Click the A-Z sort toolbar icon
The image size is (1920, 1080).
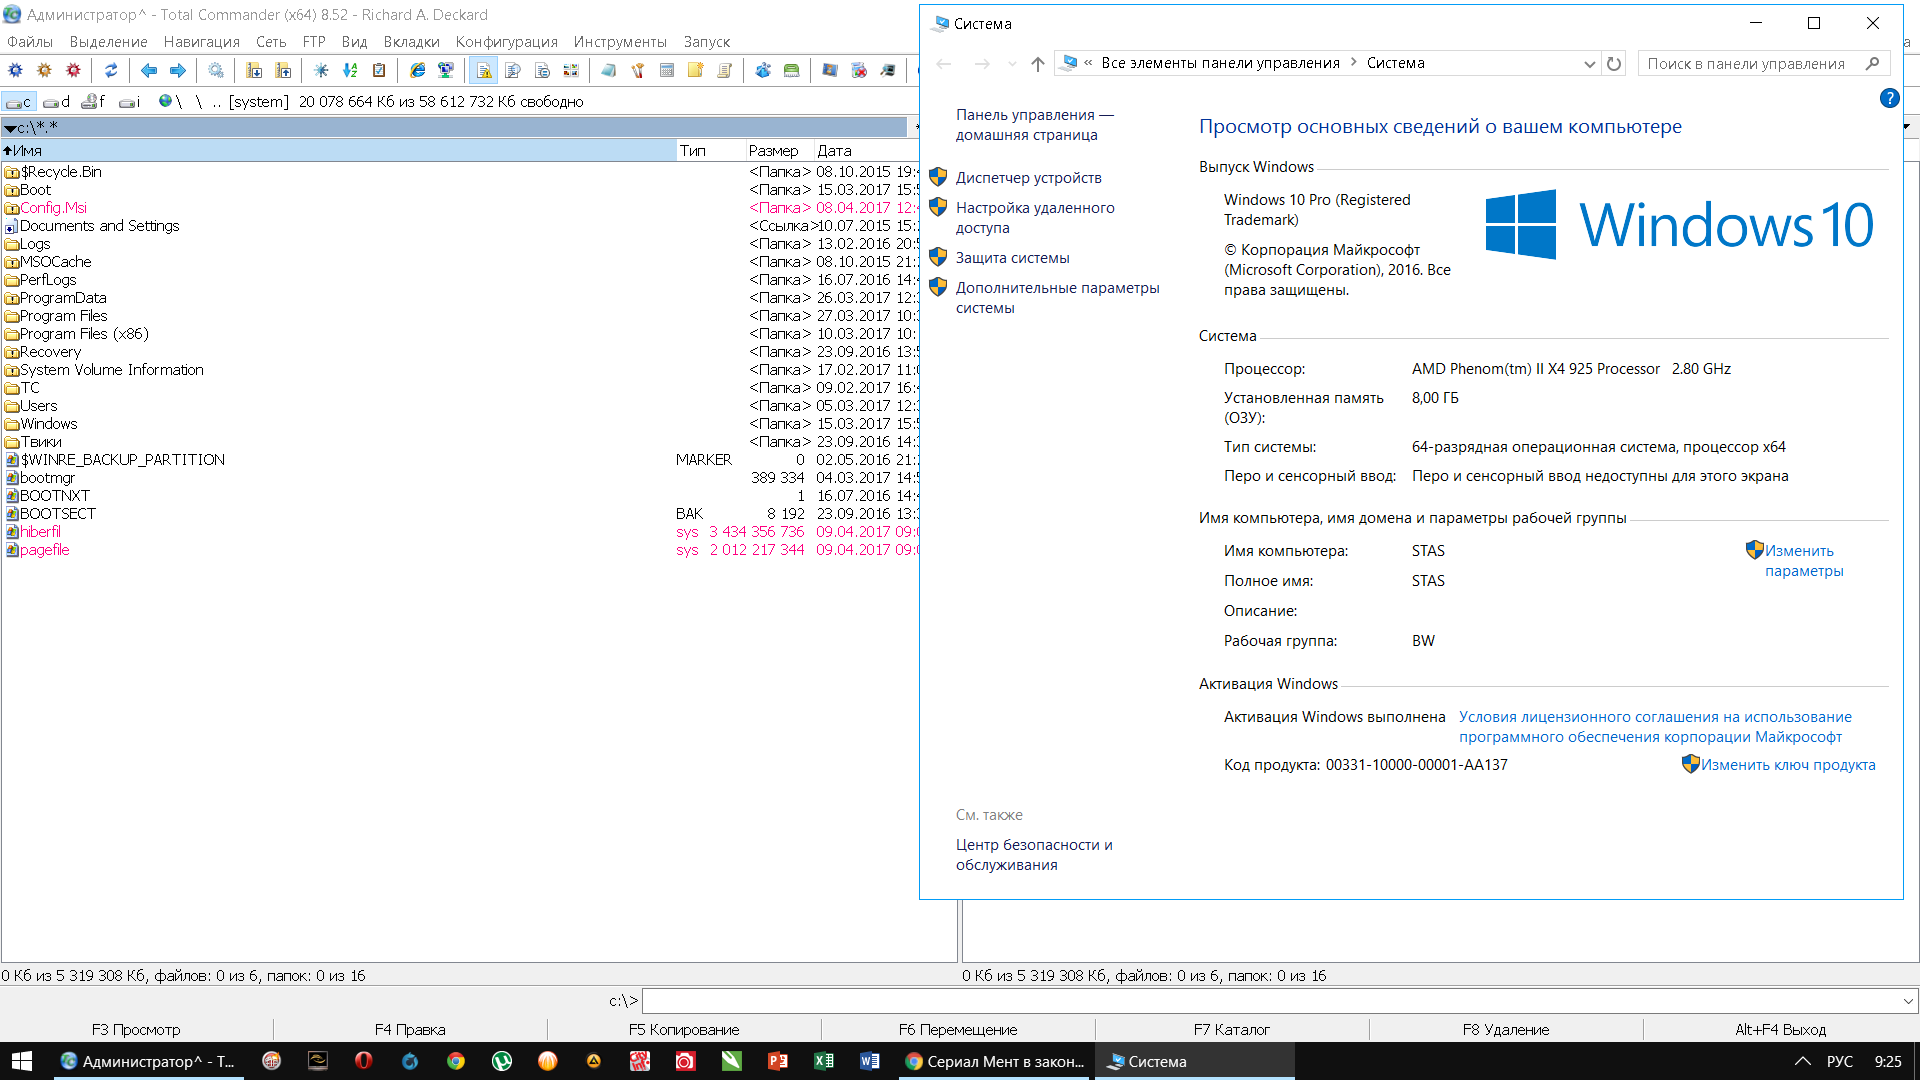(350, 70)
